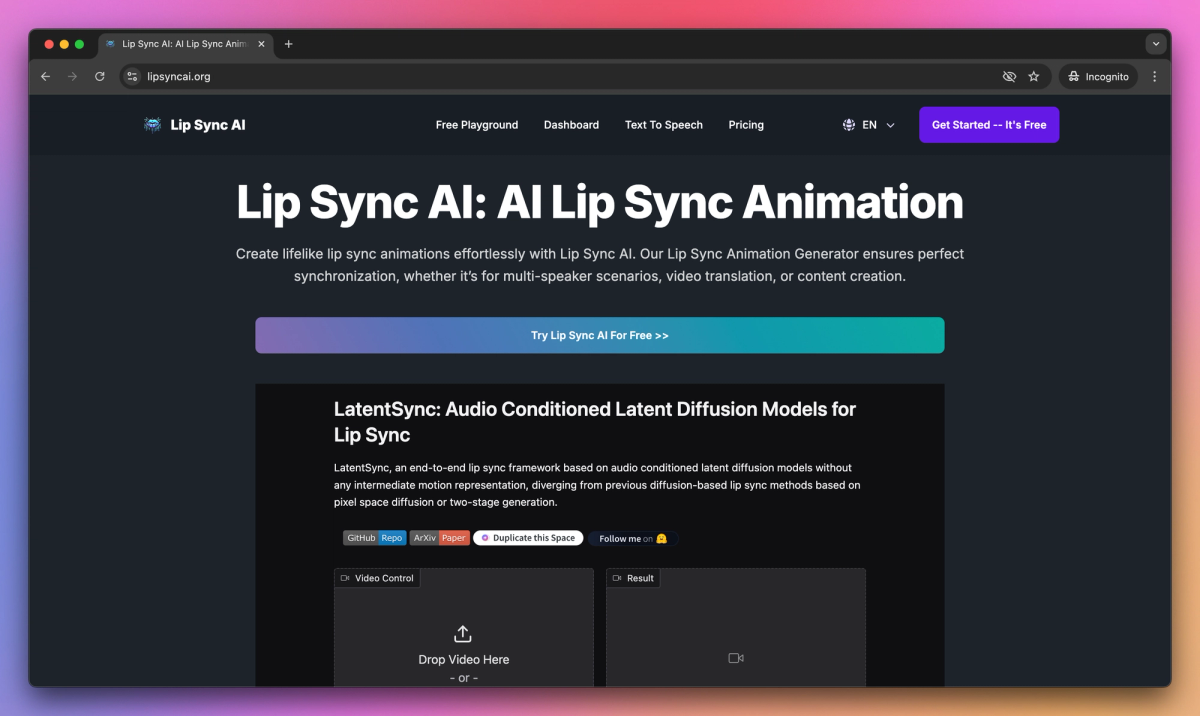This screenshot has height=716, width=1200.
Task: Click the macOS yellow minimize button
Action: coord(64,44)
